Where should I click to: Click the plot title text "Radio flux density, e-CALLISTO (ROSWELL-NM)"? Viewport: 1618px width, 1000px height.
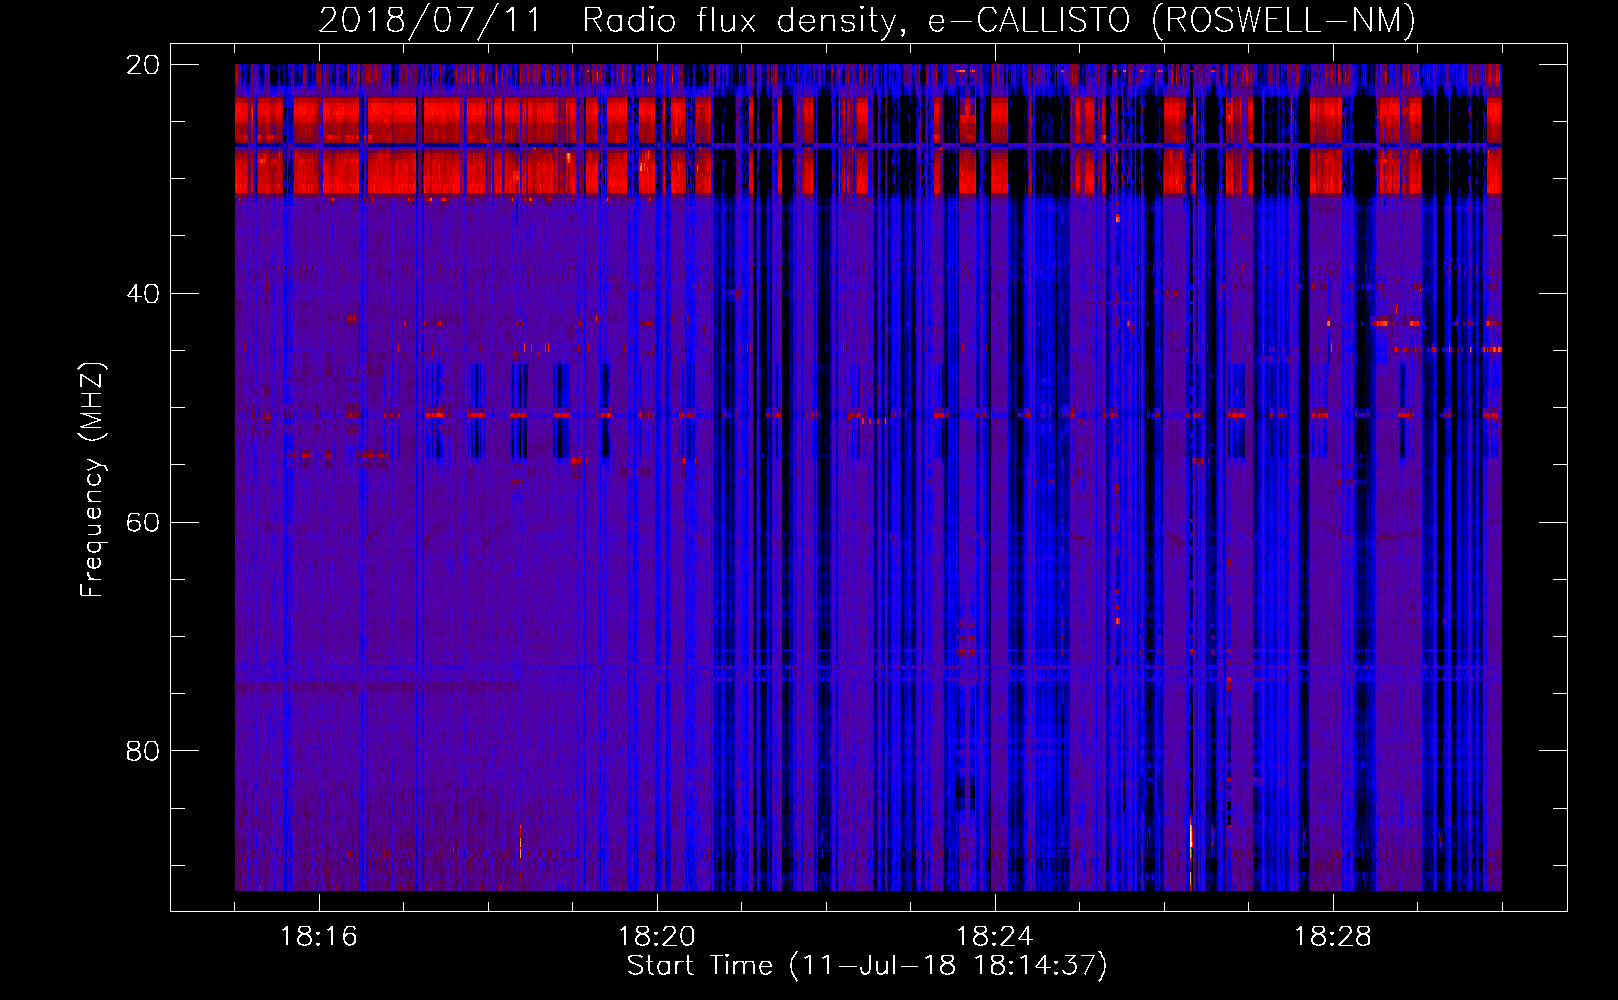click(999, 20)
